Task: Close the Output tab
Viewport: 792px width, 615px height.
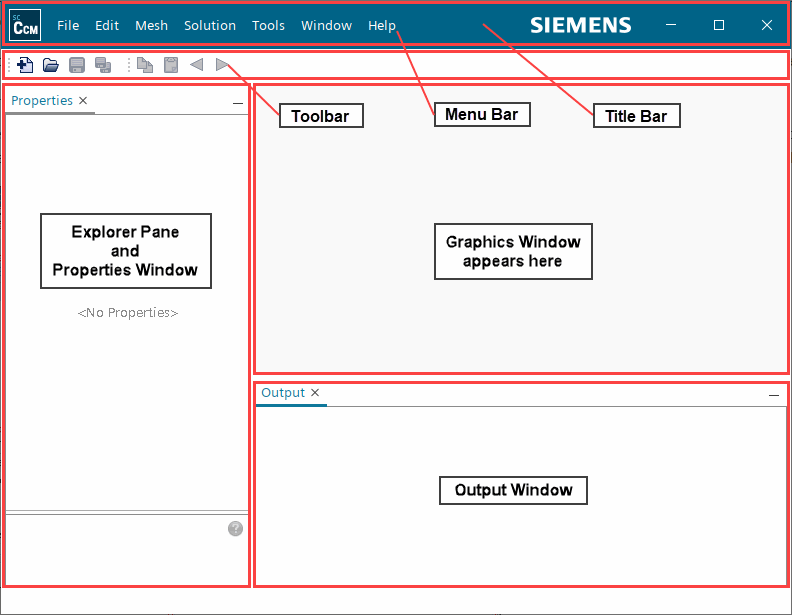Action: 315,392
